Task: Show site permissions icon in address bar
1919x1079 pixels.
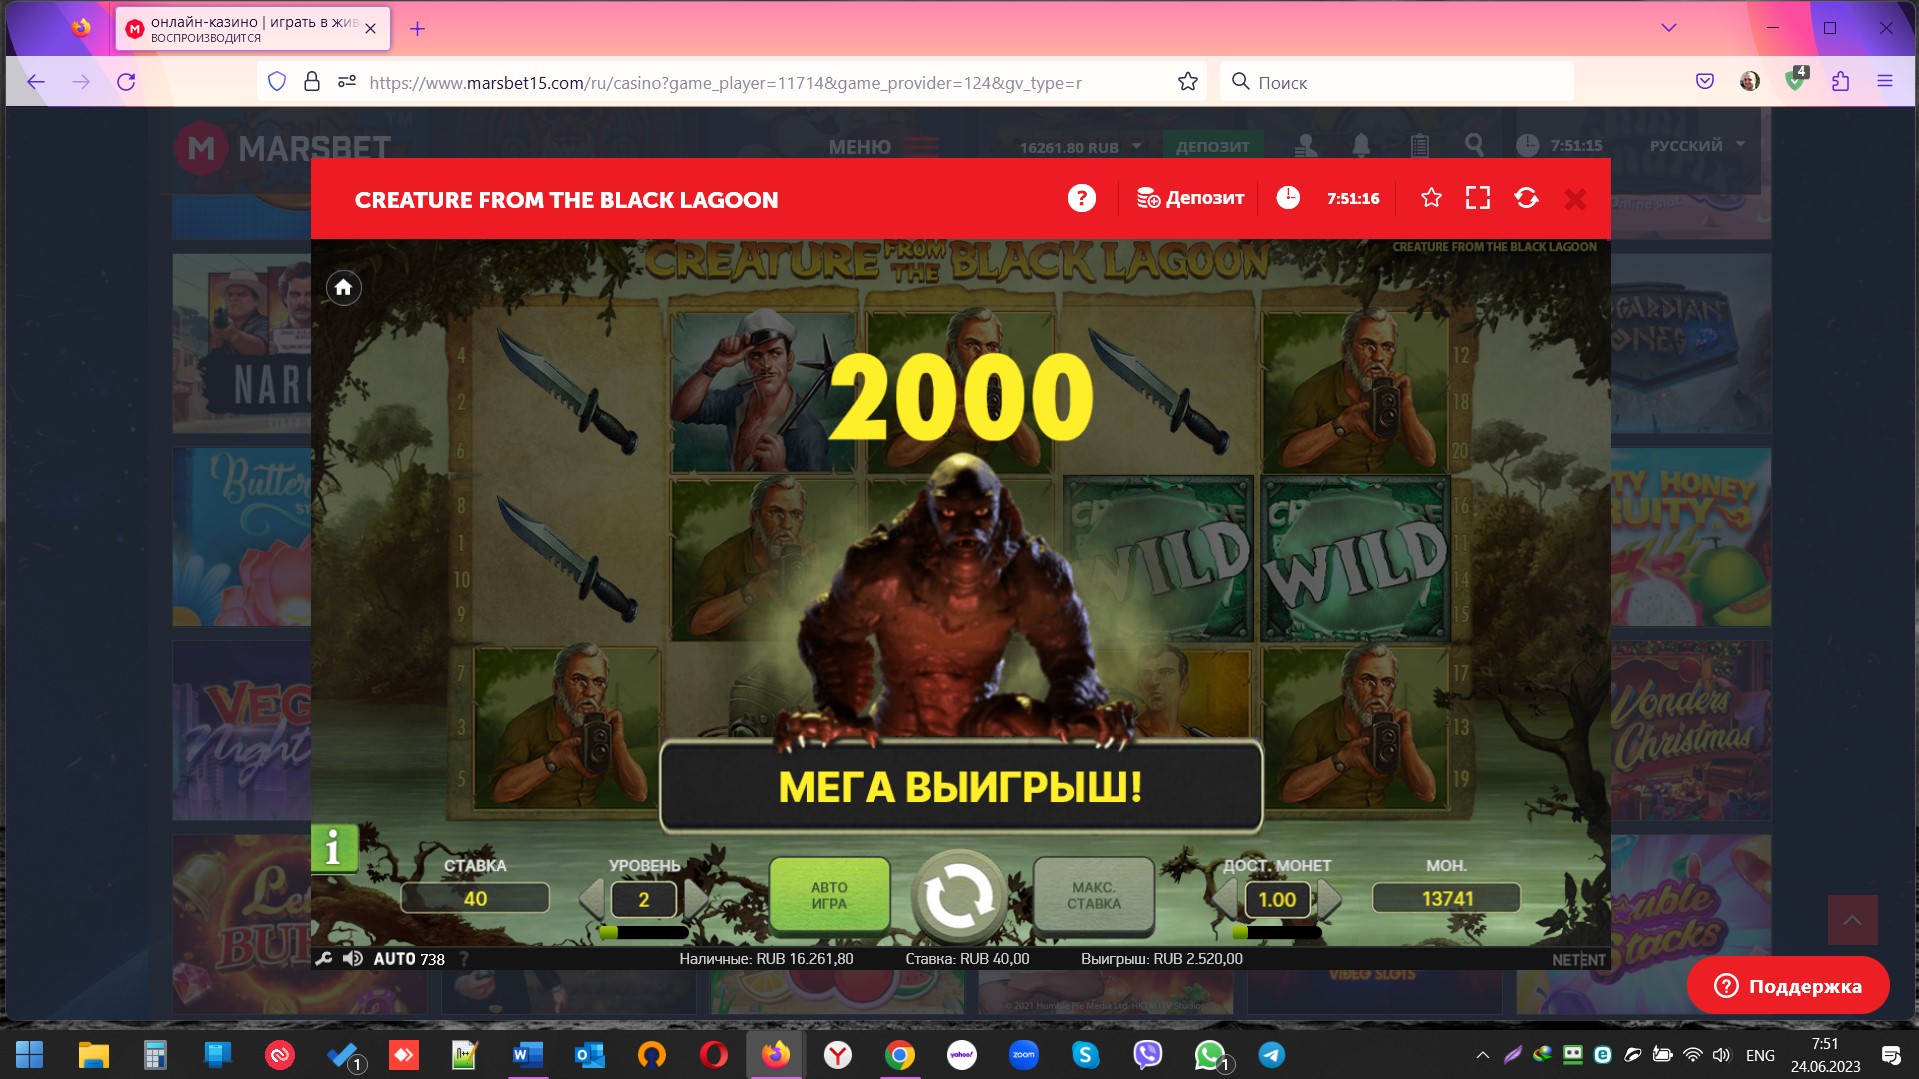Action: 347,82
